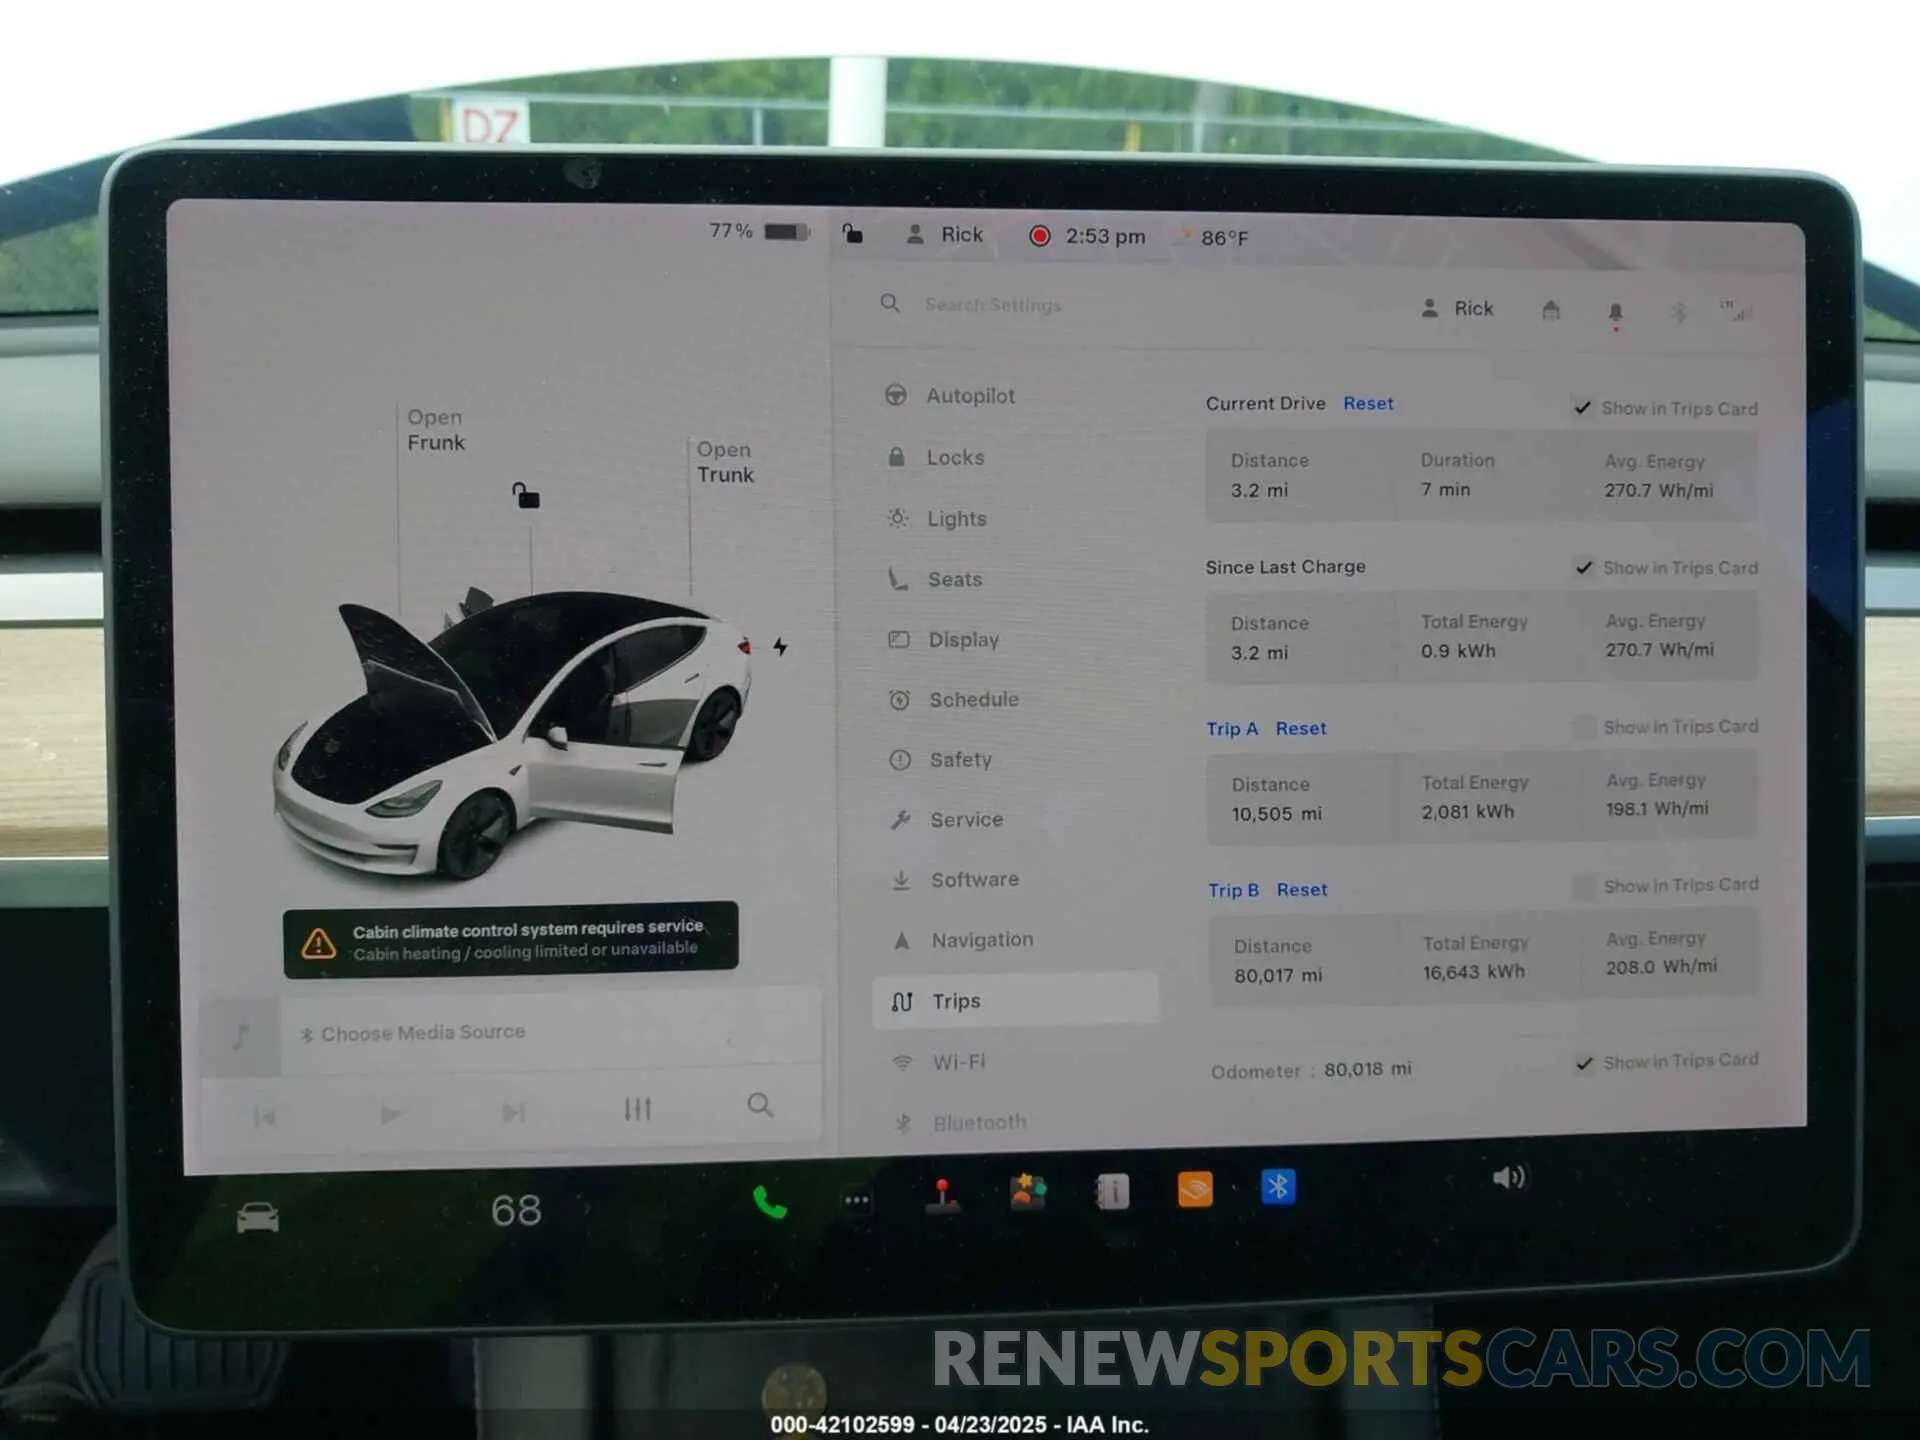Image resolution: width=1920 pixels, height=1440 pixels.
Task: Skip to next media track
Action: click(513, 1112)
